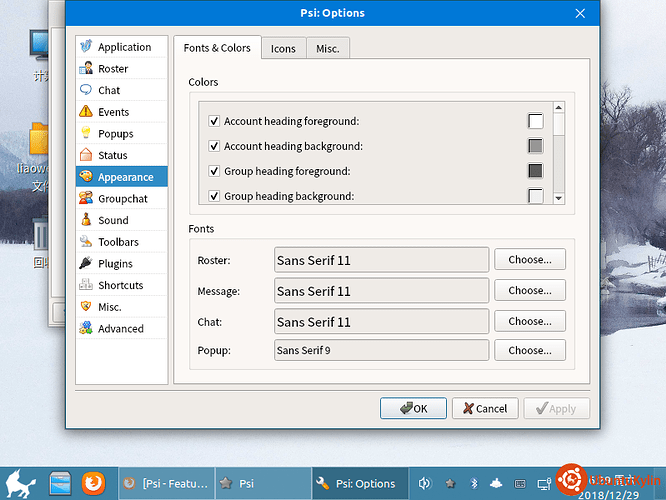Disable Group heading foreground checkbox
Viewport: 666px width, 500px height.
point(214,171)
